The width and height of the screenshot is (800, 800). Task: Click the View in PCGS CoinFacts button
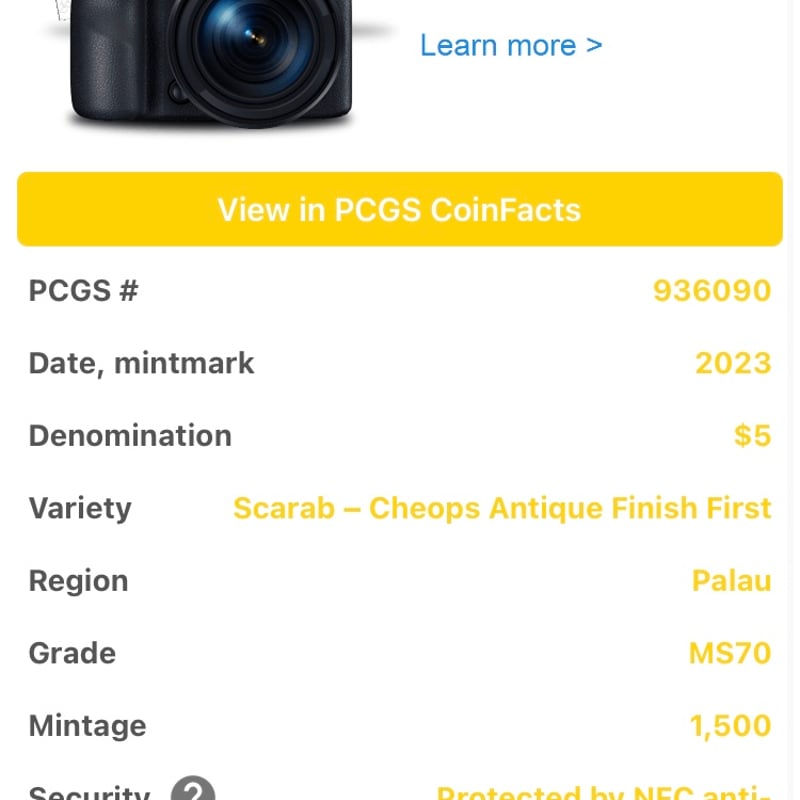point(397,209)
